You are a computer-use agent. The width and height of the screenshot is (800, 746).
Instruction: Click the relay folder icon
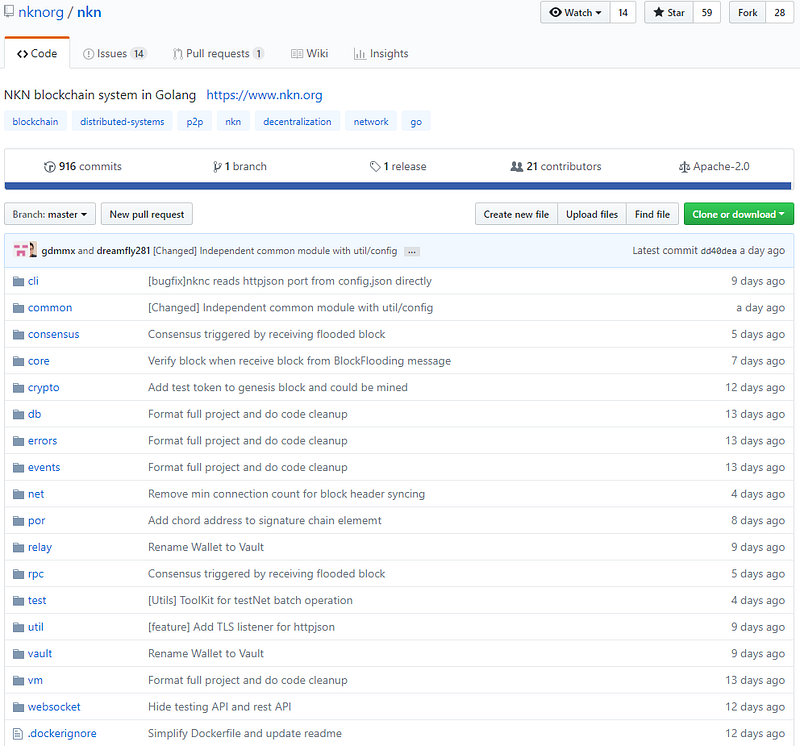pos(18,547)
